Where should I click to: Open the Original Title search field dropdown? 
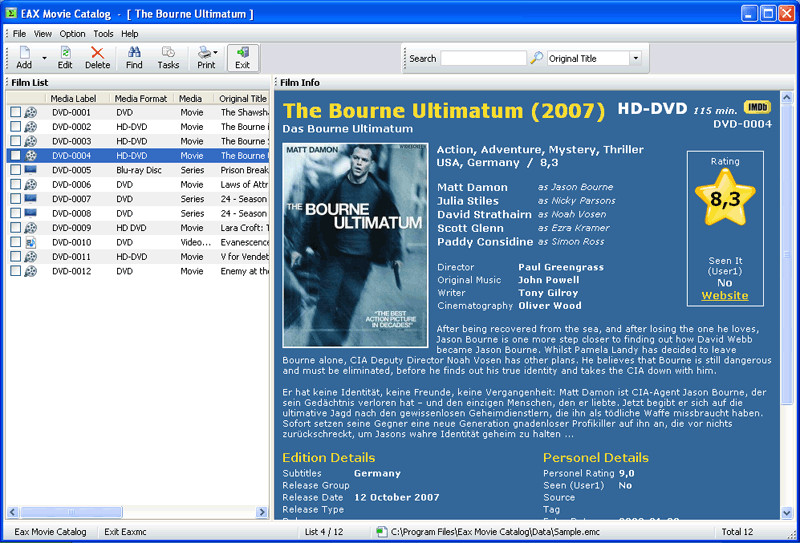(635, 58)
